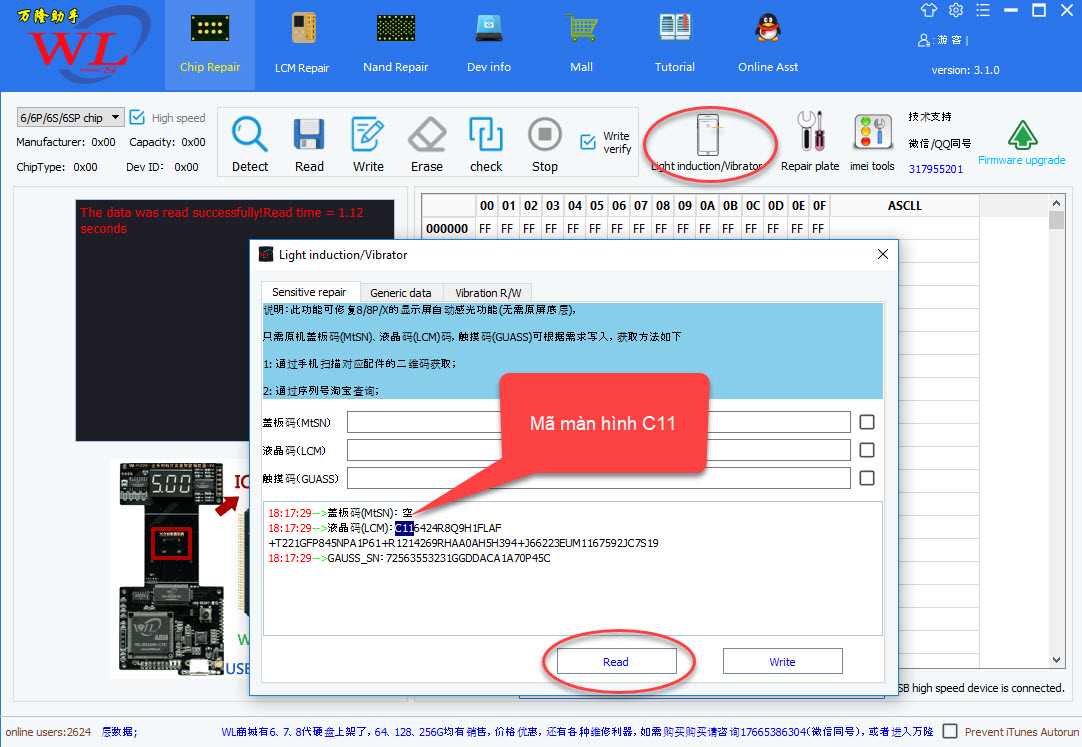1082x747 pixels.
Task: Switch to the Generic data tab
Action: [402, 292]
